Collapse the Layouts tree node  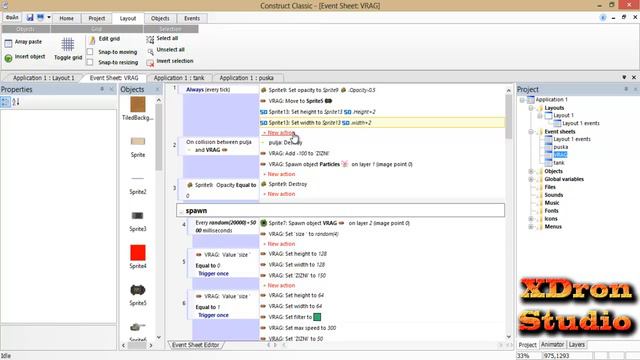click(531, 108)
